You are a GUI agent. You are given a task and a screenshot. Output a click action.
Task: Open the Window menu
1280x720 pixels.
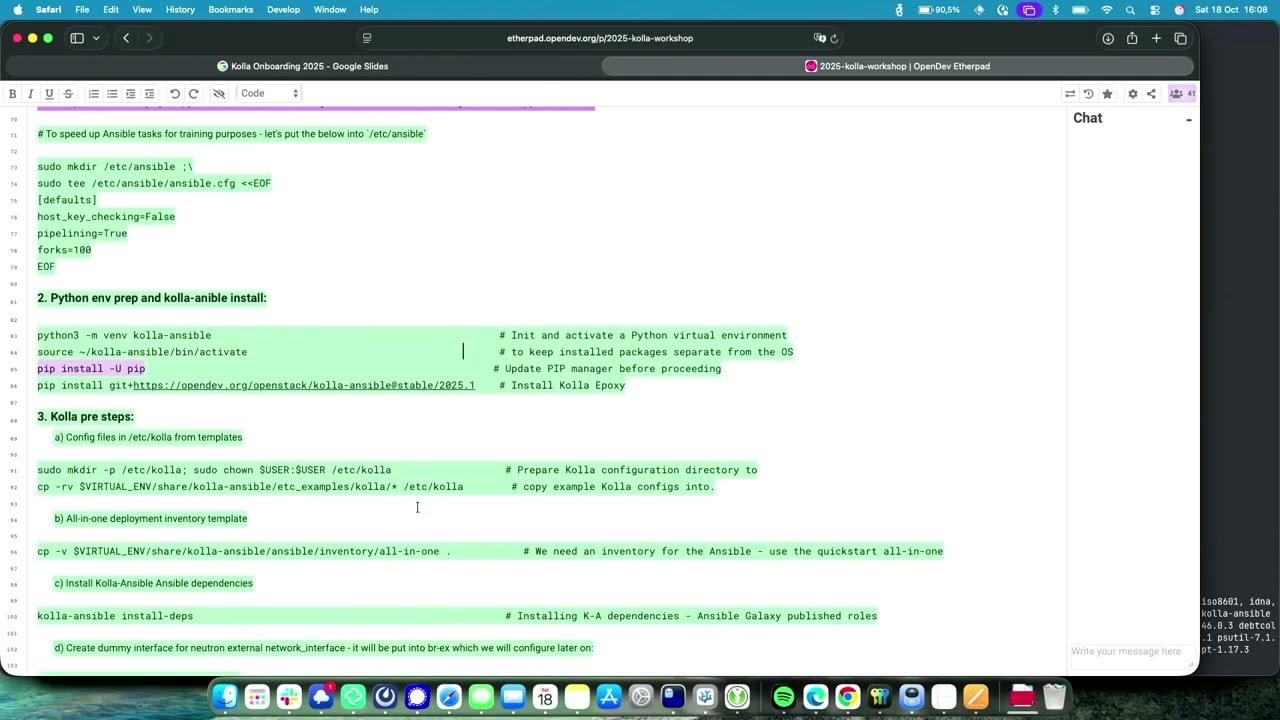(x=330, y=9)
